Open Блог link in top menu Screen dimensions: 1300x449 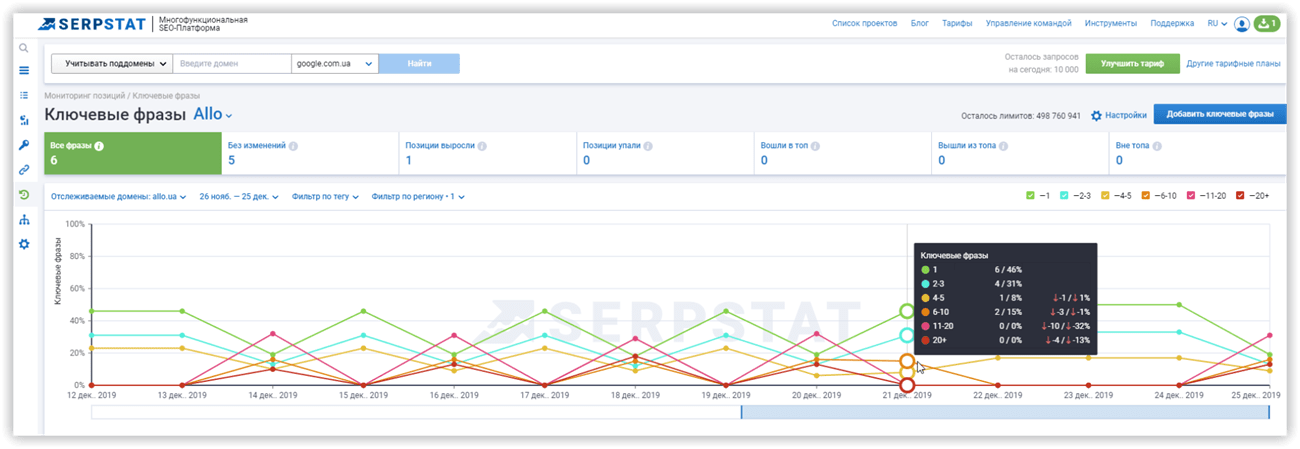[920, 23]
